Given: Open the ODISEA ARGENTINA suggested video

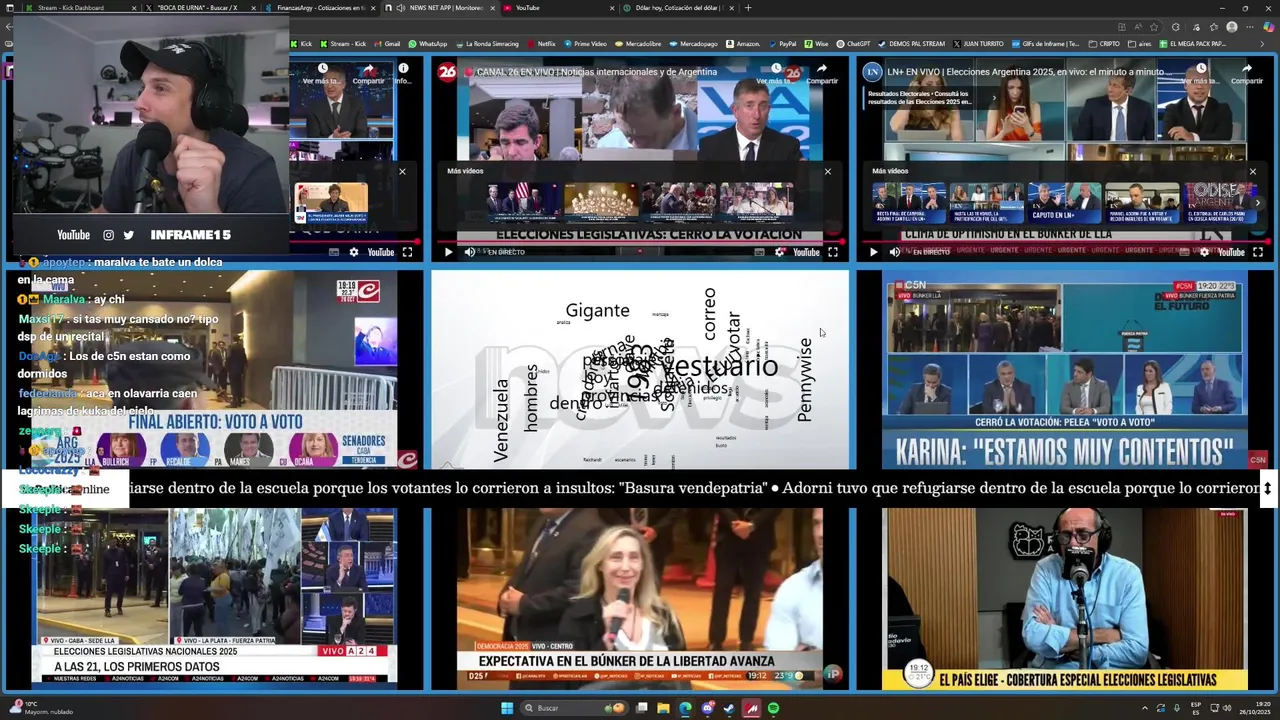Looking at the screenshot, I should pos(1220,202).
